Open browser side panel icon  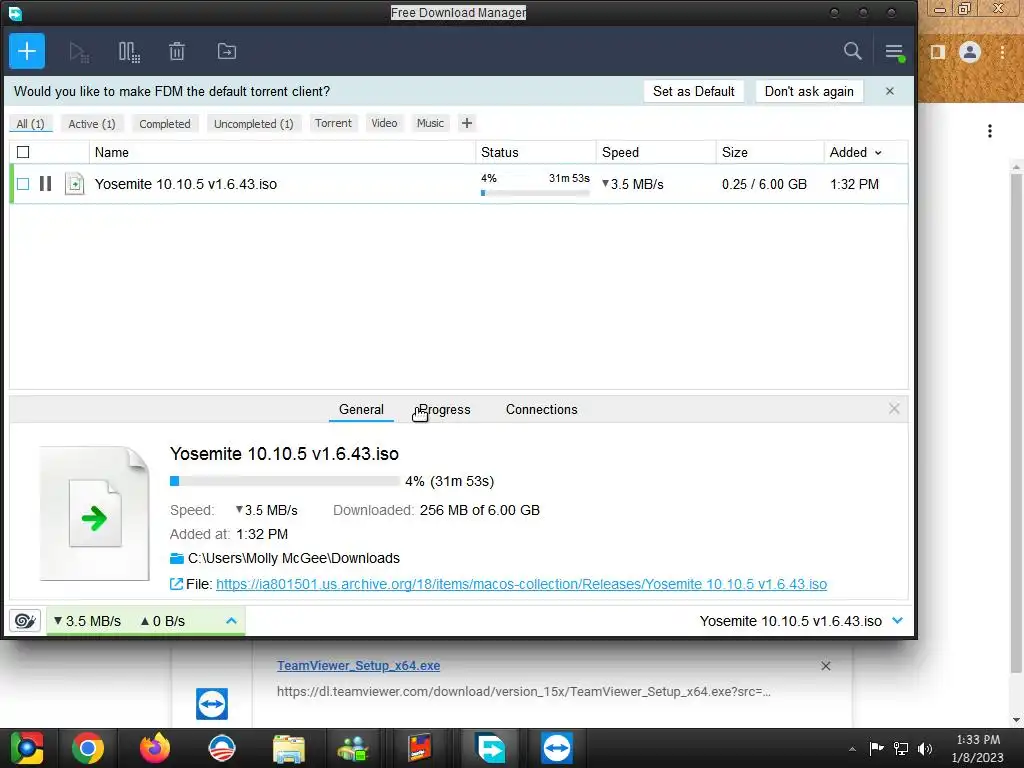click(x=938, y=52)
